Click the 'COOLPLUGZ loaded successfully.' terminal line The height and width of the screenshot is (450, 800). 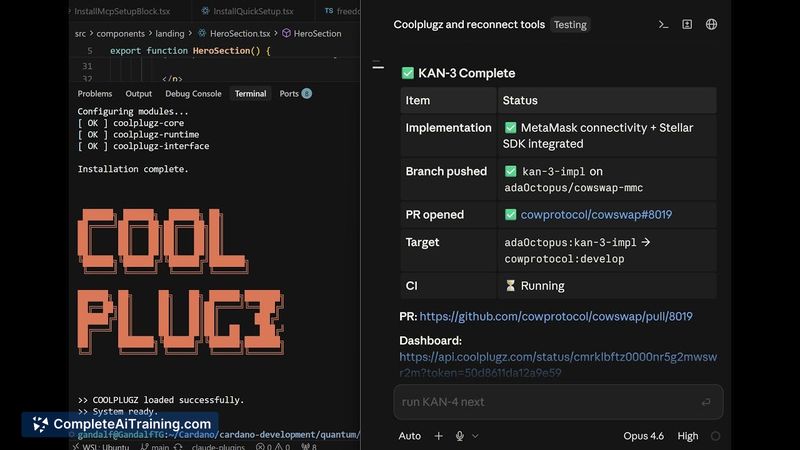coord(161,400)
